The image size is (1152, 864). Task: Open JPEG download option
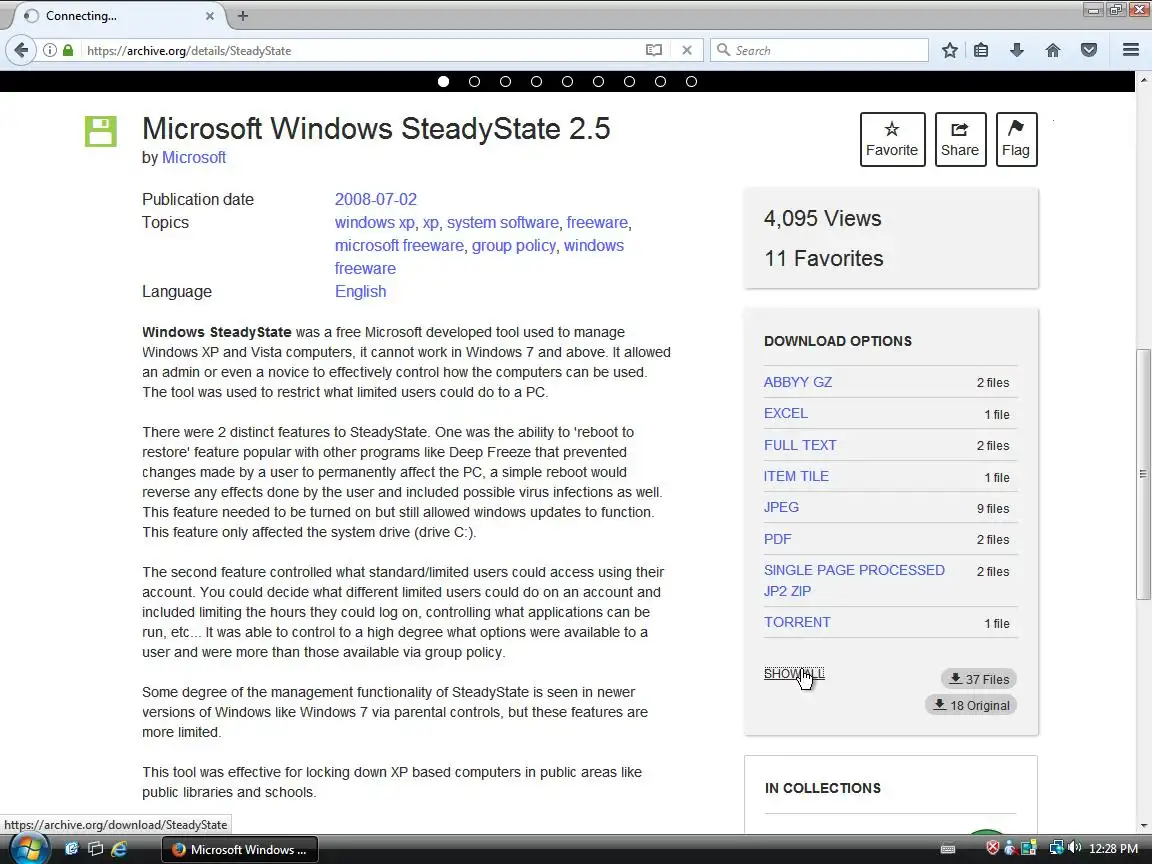pos(781,507)
